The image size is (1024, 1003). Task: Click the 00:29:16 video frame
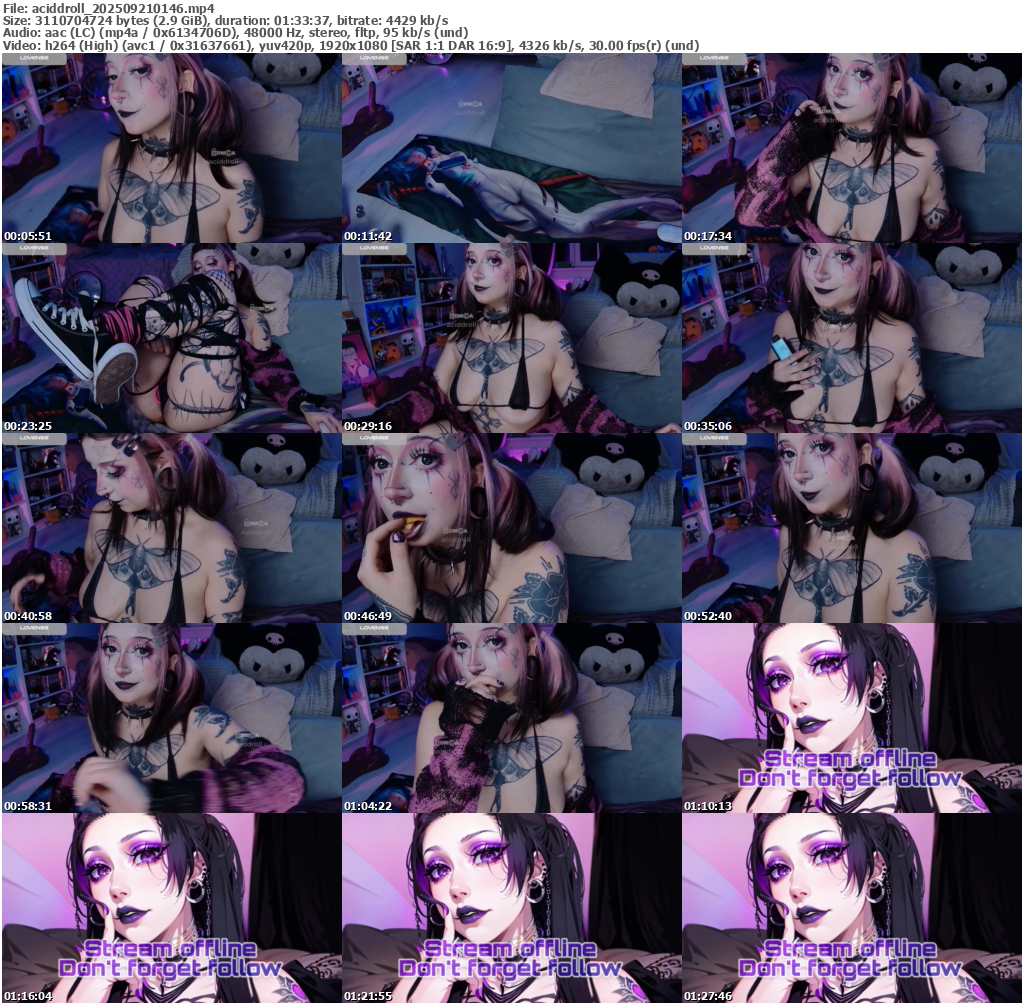(x=511, y=338)
